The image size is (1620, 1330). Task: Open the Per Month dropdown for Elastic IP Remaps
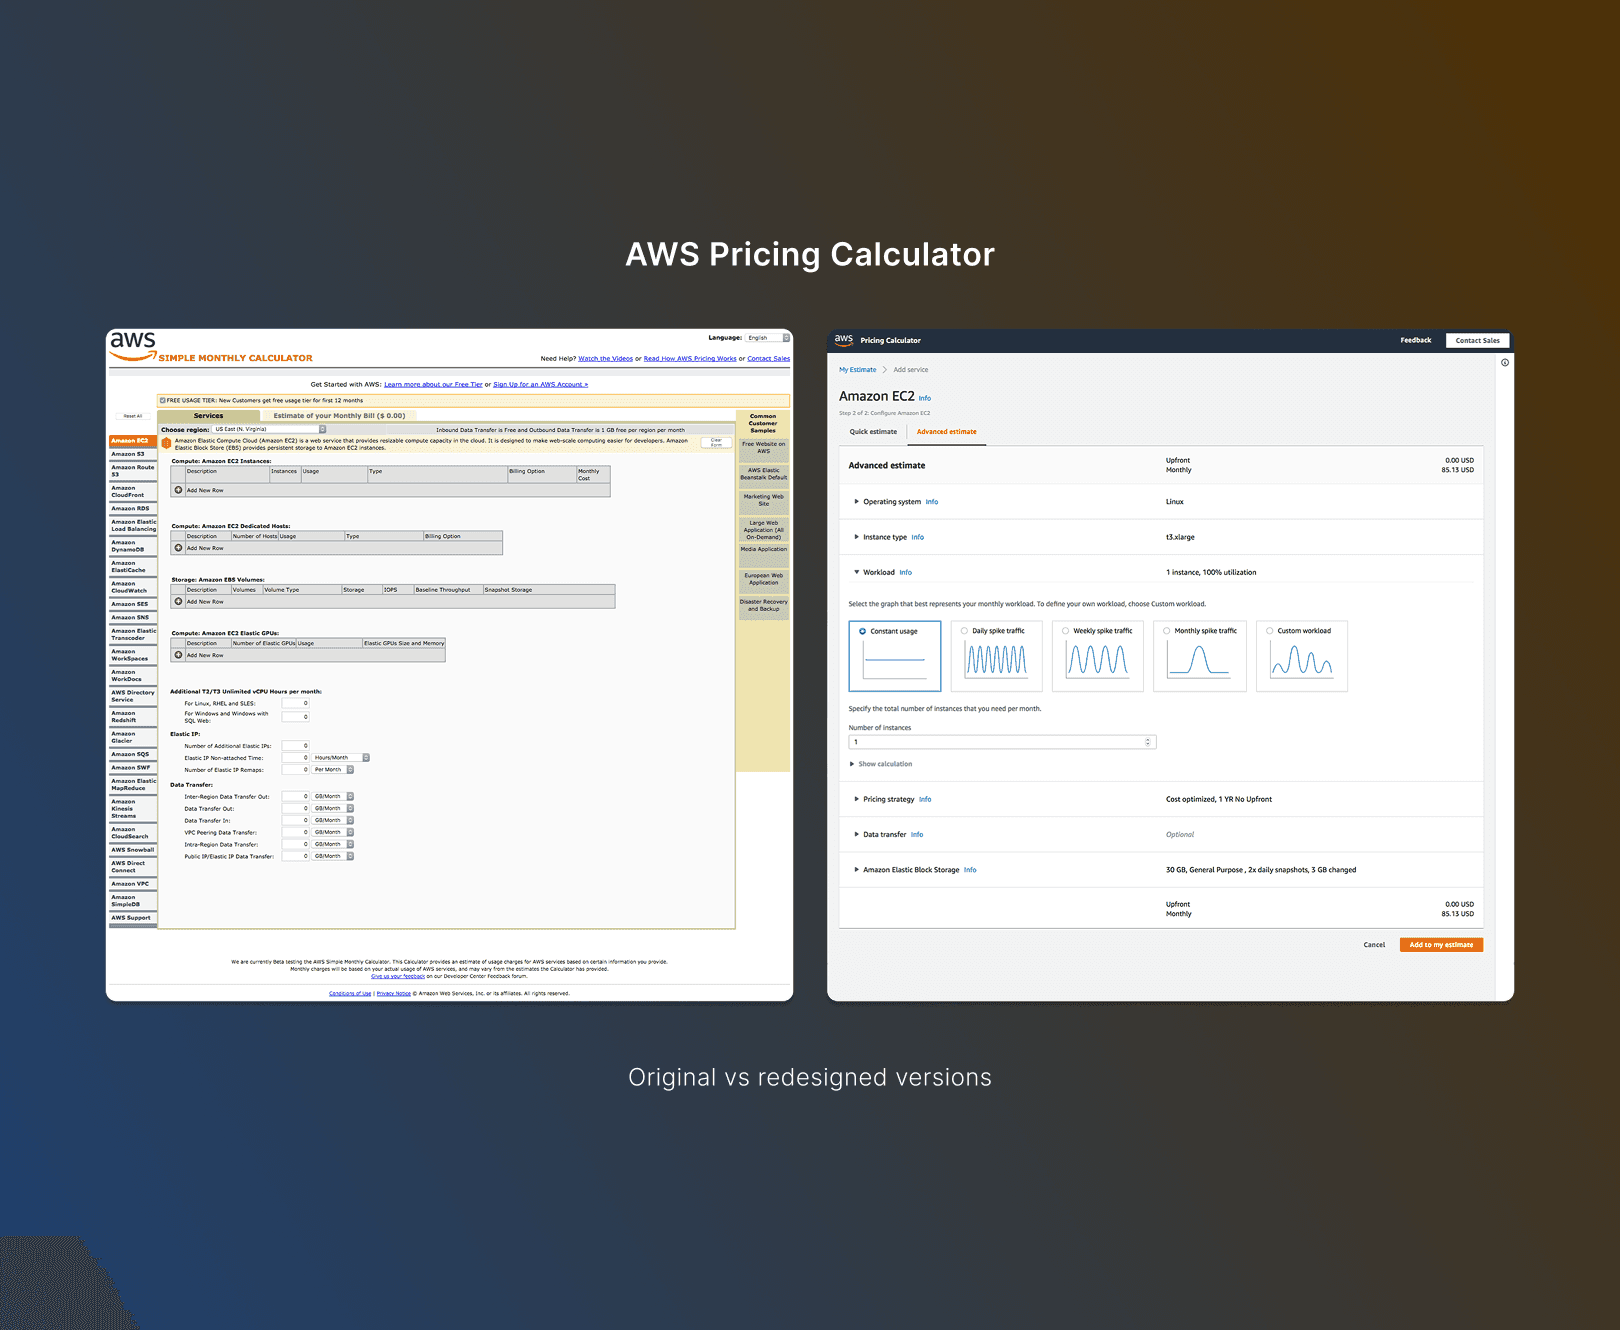click(333, 770)
